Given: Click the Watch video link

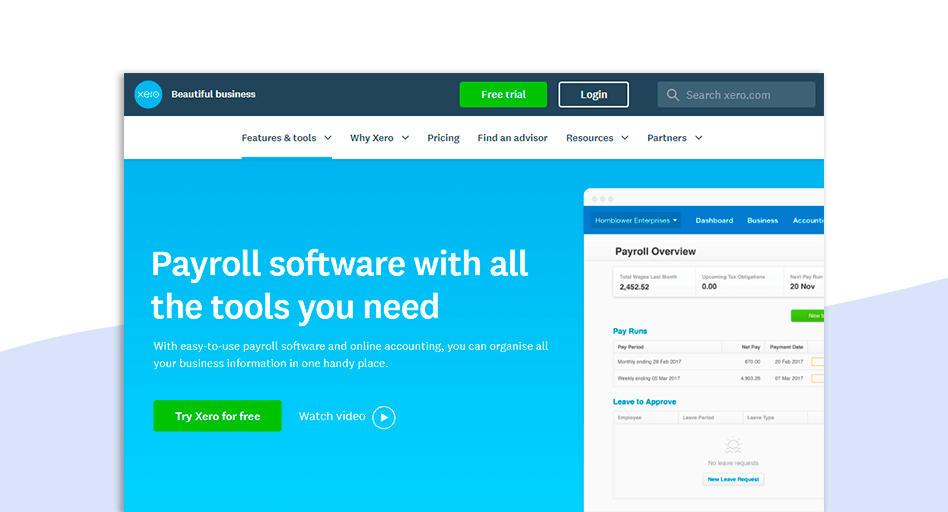Looking at the screenshot, I should 332,416.
